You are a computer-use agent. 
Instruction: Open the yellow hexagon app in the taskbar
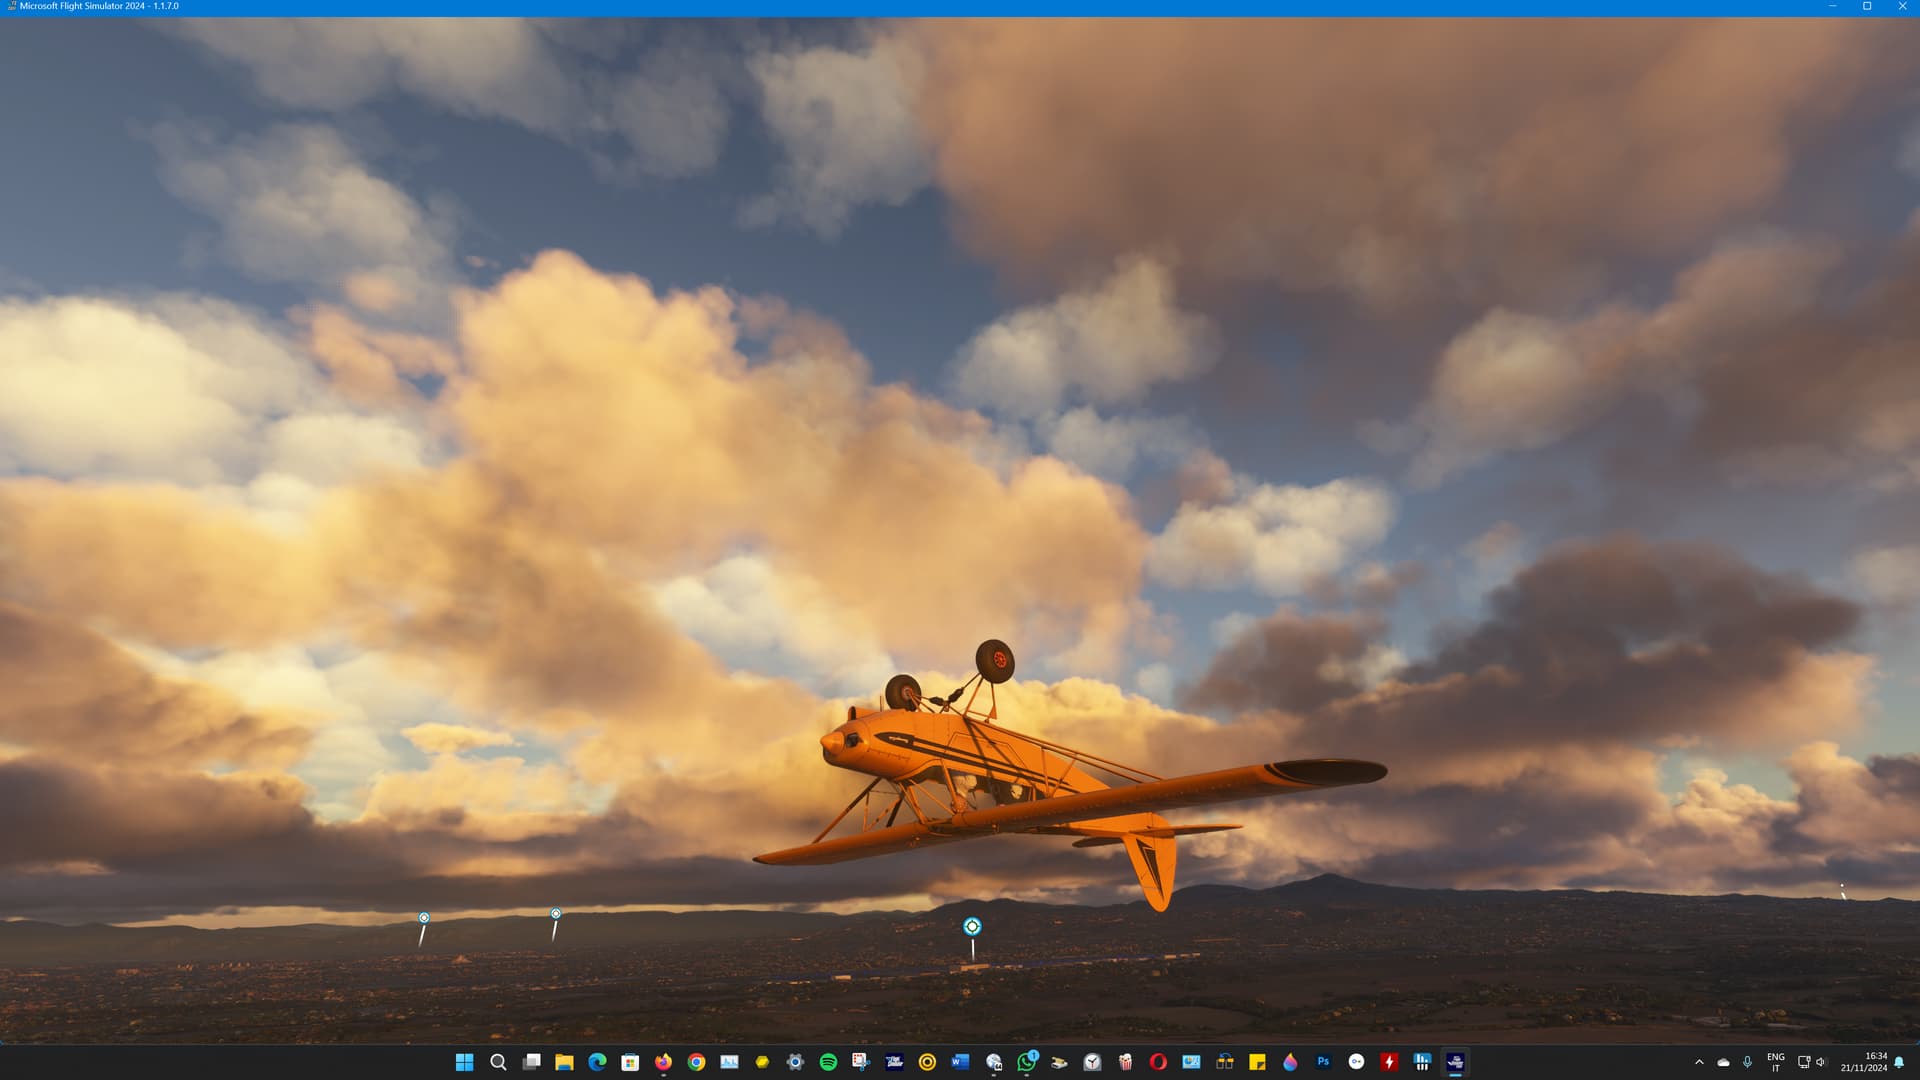(x=762, y=1062)
